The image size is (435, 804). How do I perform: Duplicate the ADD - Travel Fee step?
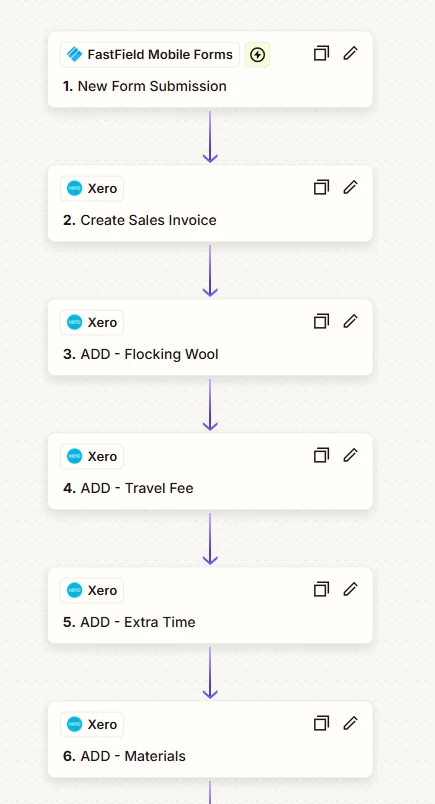(321, 455)
